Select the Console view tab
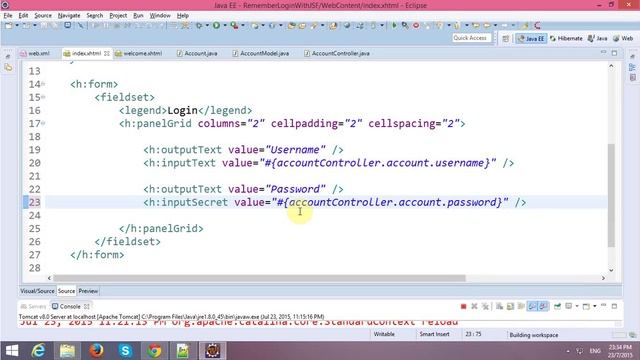640x360 pixels. coord(70,306)
